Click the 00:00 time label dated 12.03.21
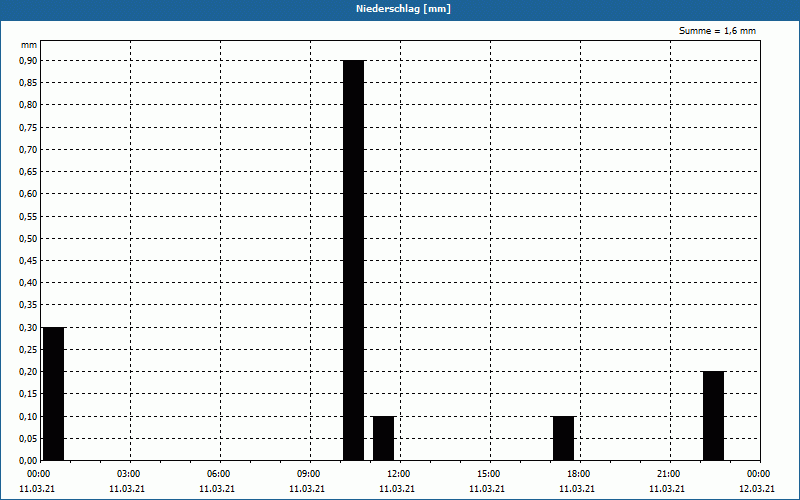 [x=759, y=474]
